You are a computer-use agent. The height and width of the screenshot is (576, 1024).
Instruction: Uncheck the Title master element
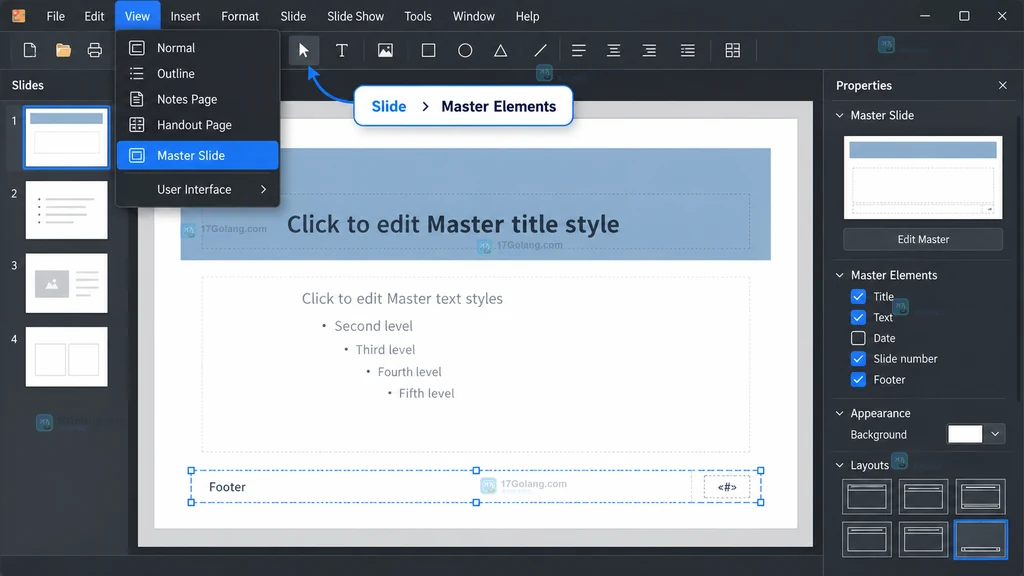point(858,296)
